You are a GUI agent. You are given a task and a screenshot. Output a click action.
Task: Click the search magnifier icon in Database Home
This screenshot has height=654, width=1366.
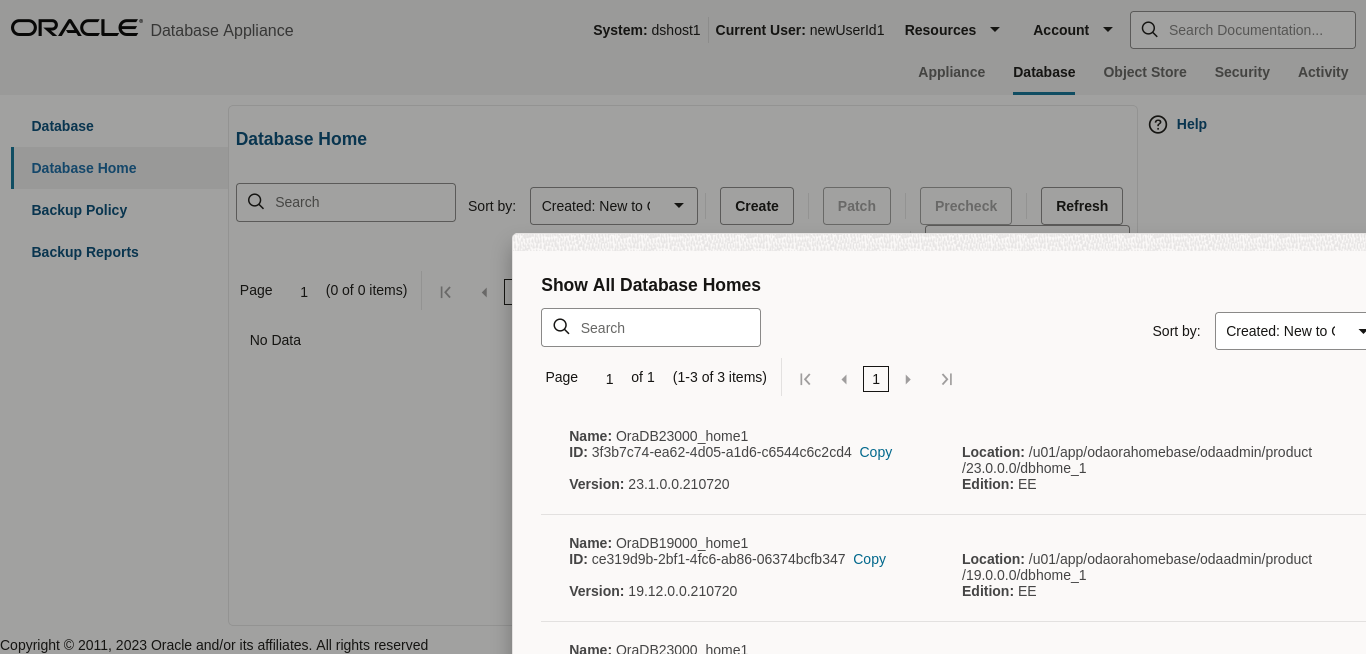256,202
